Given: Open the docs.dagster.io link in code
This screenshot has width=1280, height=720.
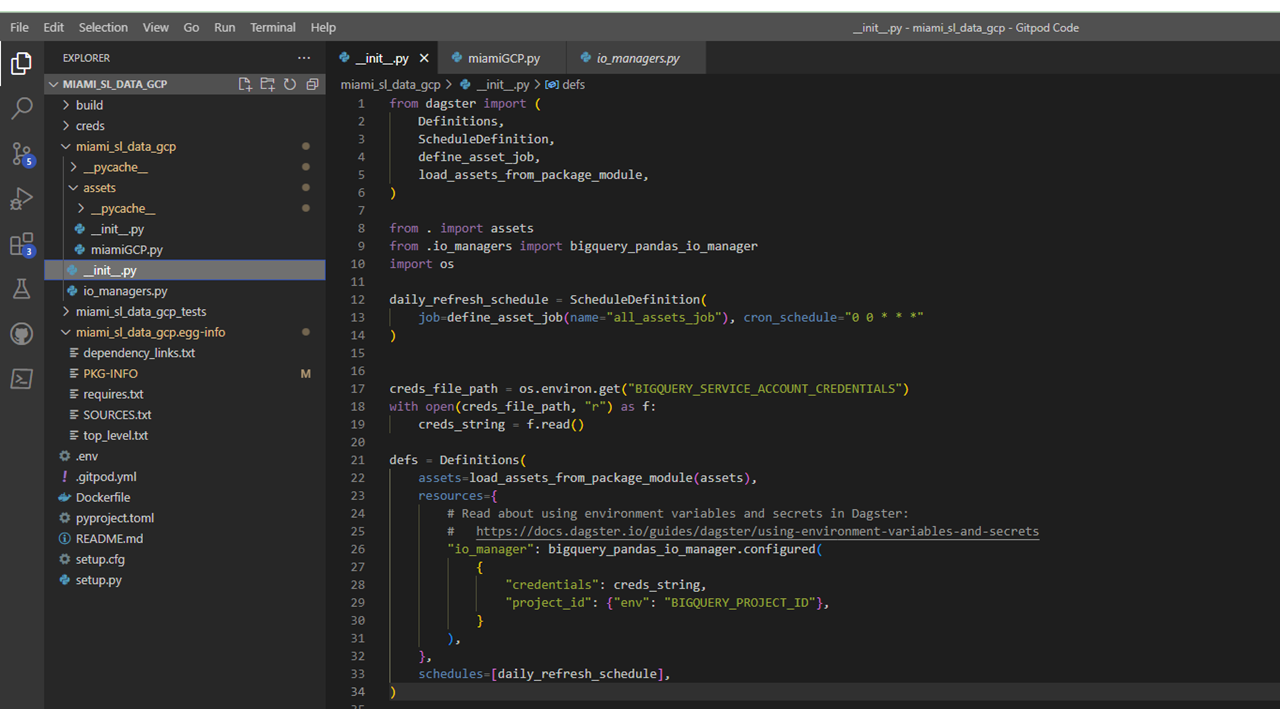Looking at the screenshot, I should click(x=757, y=532).
